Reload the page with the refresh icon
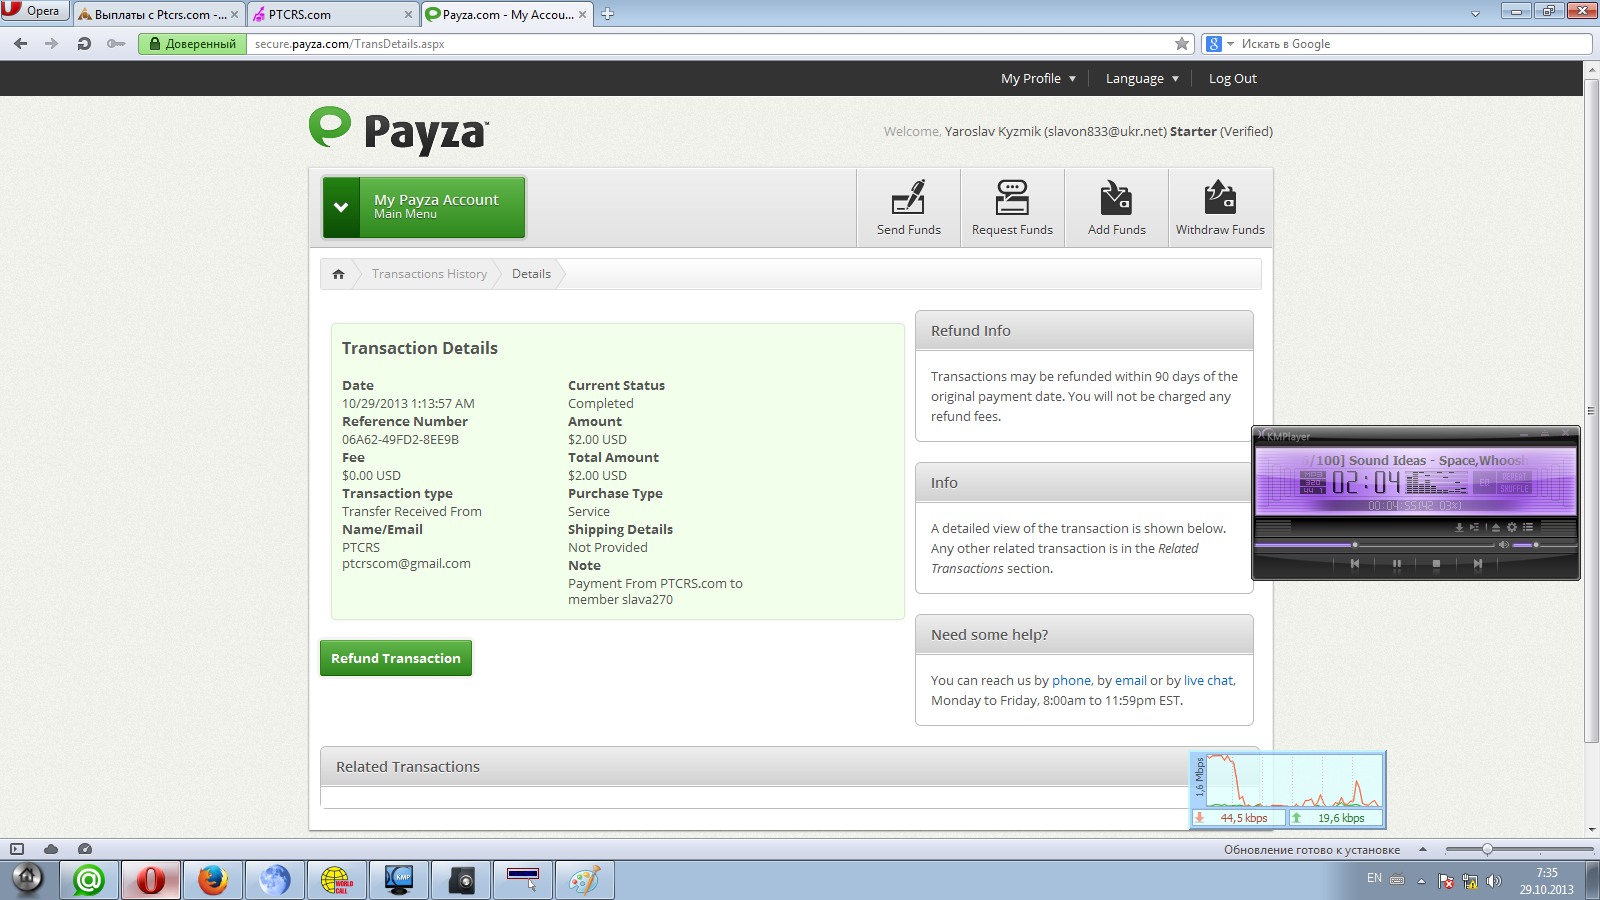This screenshot has width=1600, height=900. click(84, 44)
